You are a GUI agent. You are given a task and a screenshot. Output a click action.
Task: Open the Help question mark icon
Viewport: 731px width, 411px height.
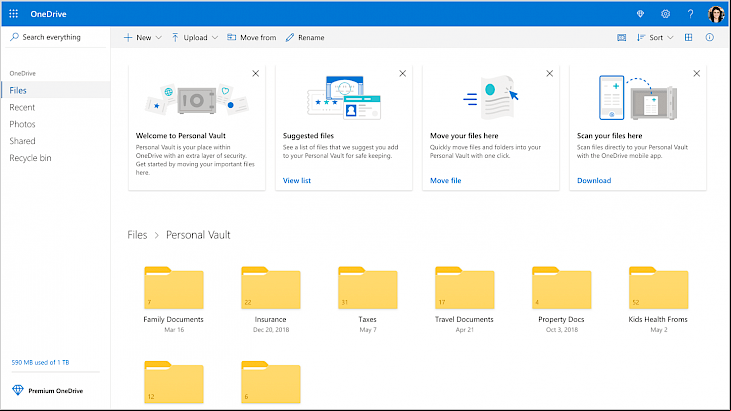click(690, 14)
